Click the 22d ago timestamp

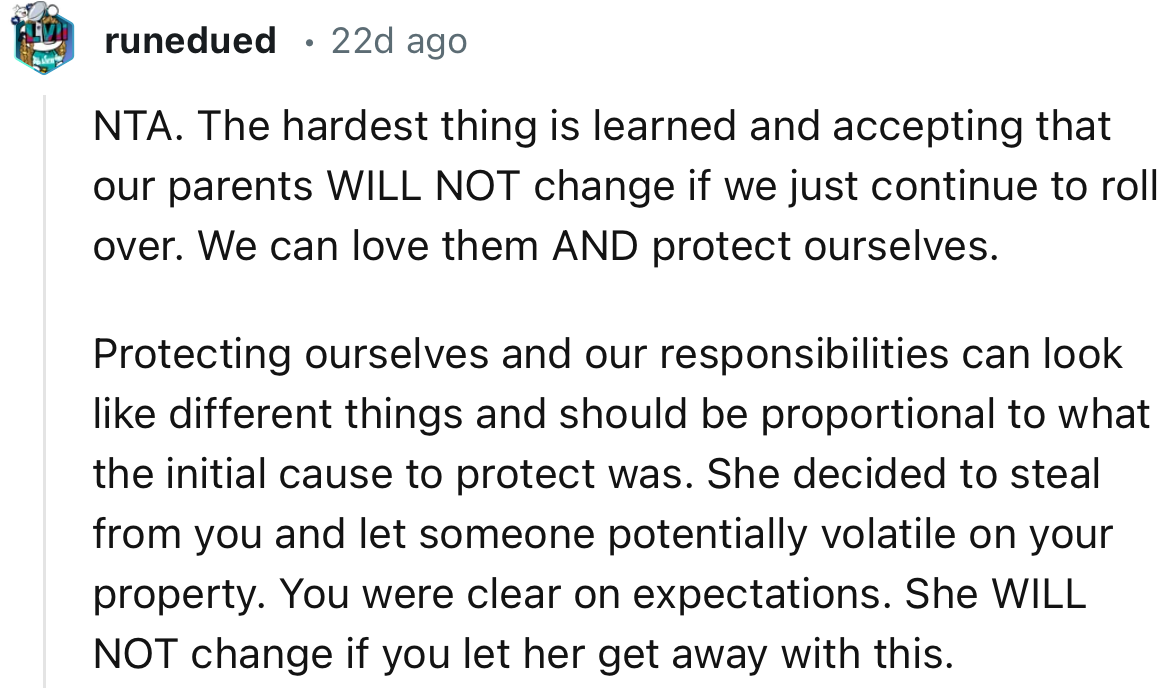pyautogui.click(x=398, y=41)
